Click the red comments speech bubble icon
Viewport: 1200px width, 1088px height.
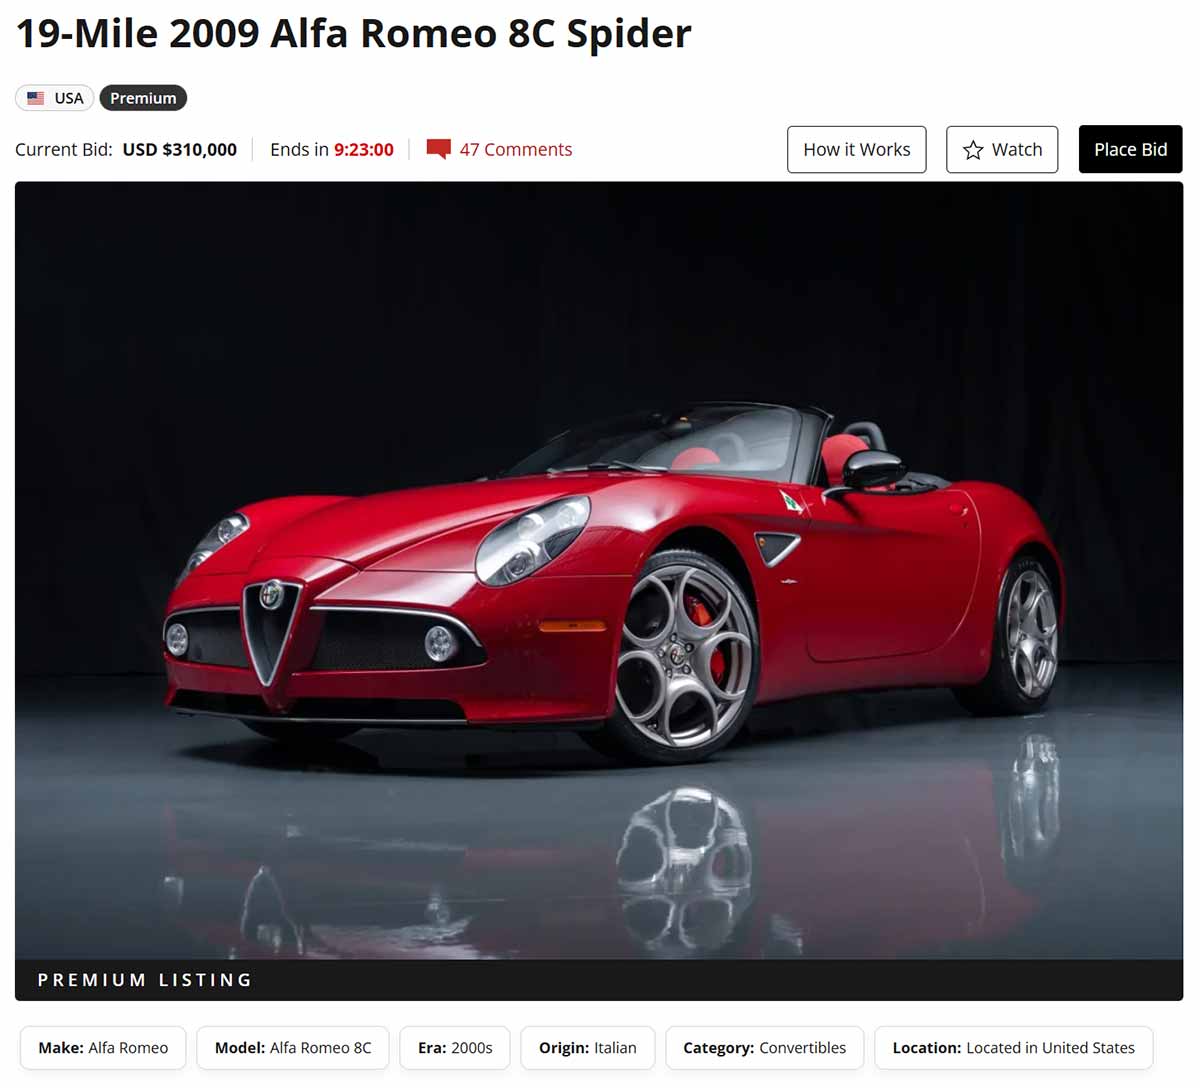pos(438,149)
